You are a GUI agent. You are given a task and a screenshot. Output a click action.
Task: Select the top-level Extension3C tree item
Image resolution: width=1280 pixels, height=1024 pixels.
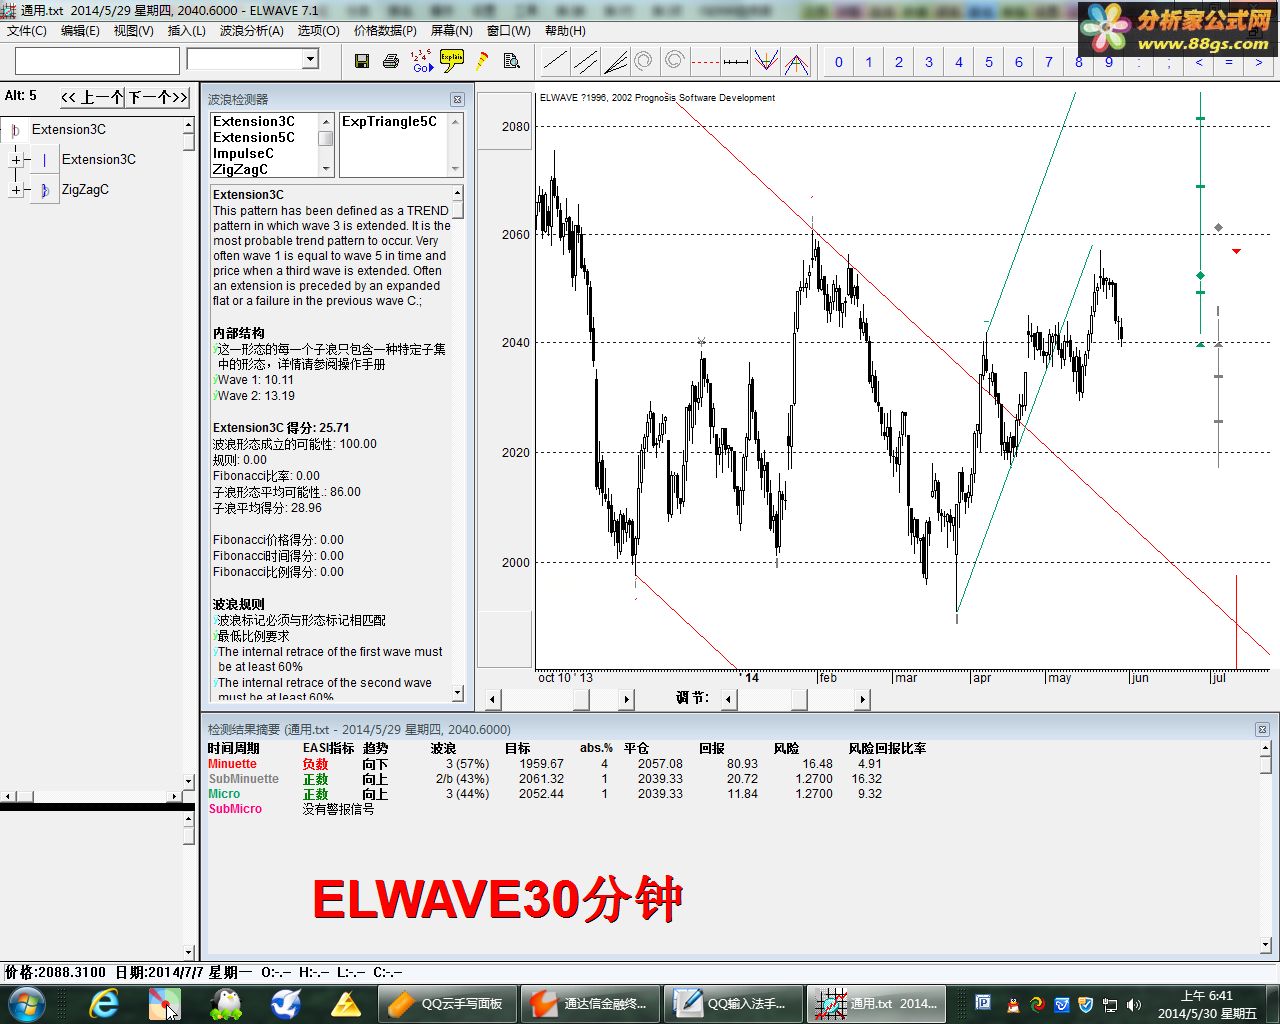[x=68, y=129]
